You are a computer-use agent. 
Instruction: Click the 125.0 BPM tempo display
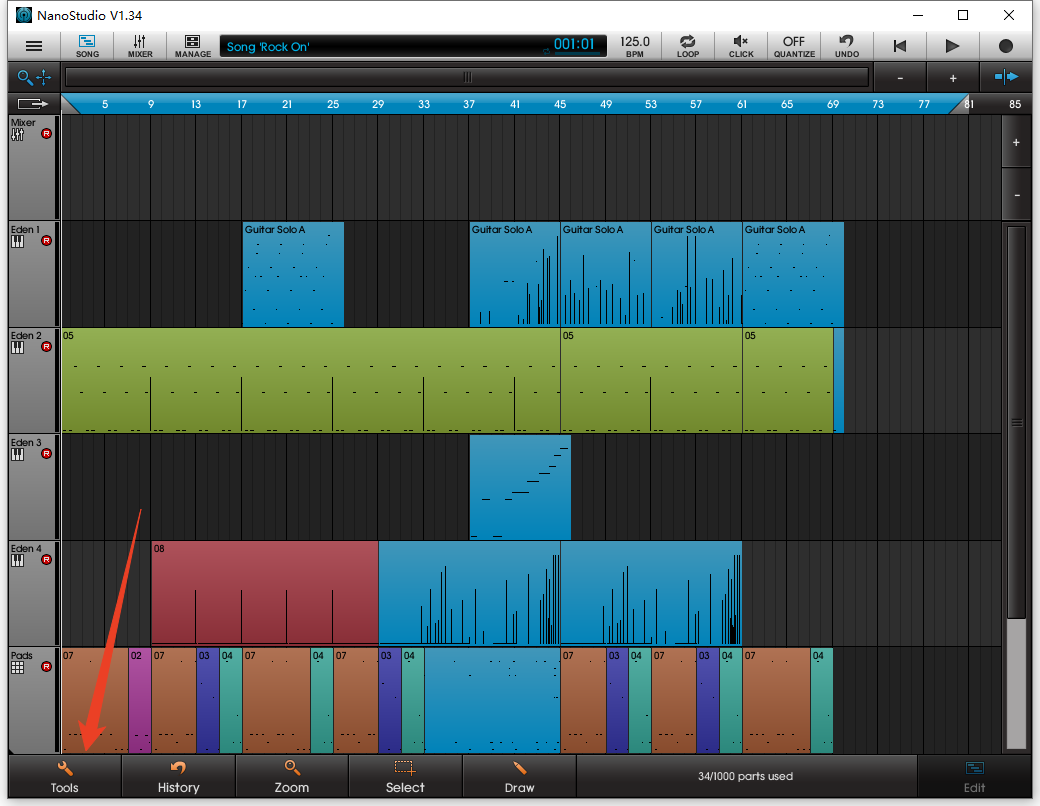635,46
